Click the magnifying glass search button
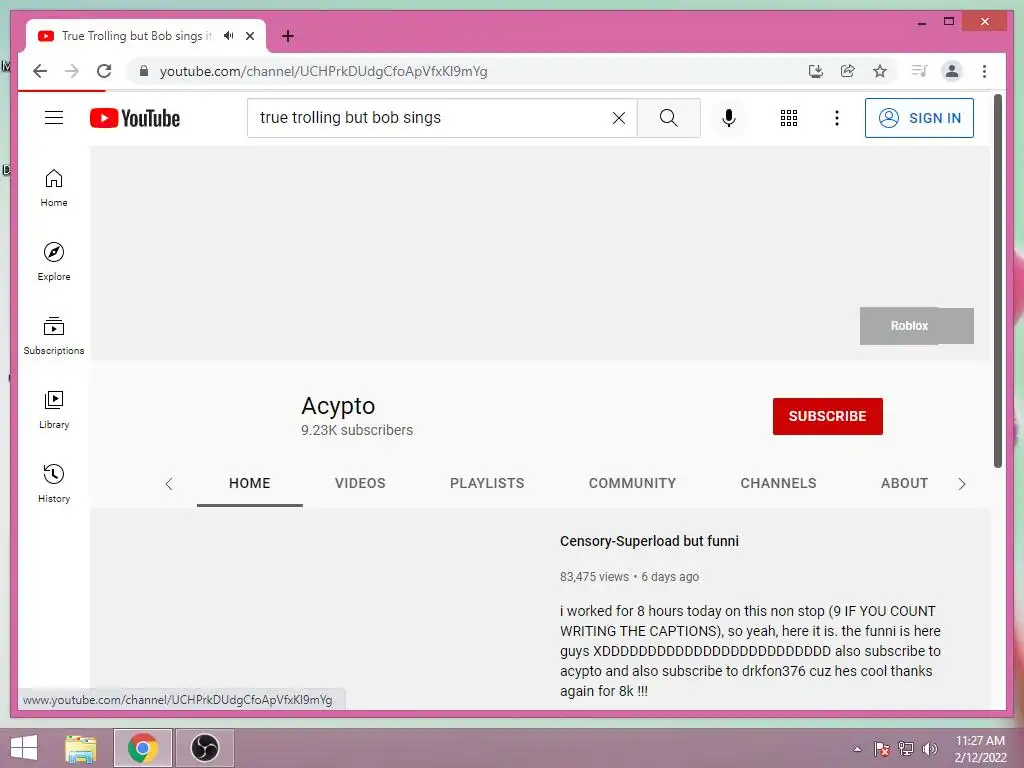1024x768 pixels. point(668,118)
